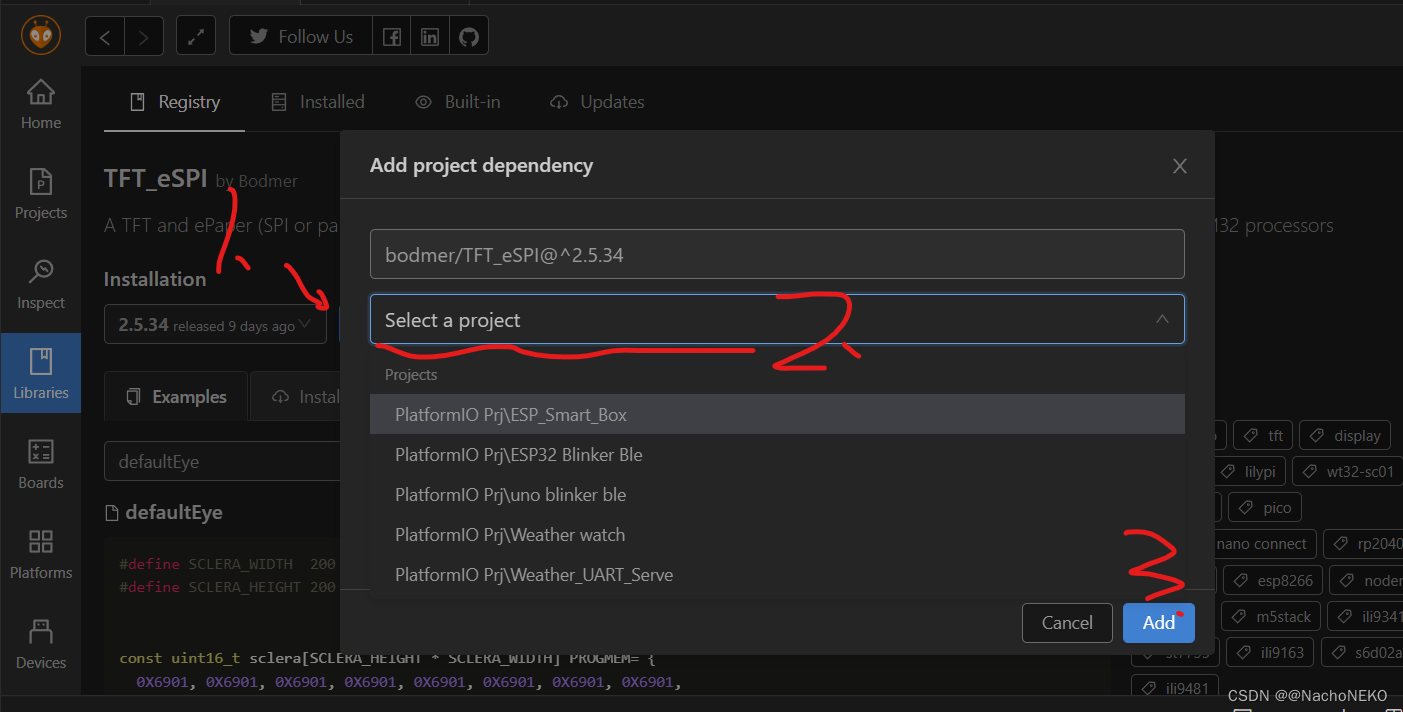The height and width of the screenshot is (712, 1403).
Task: Click the pico tag
Action: [x=1266, y=508]
